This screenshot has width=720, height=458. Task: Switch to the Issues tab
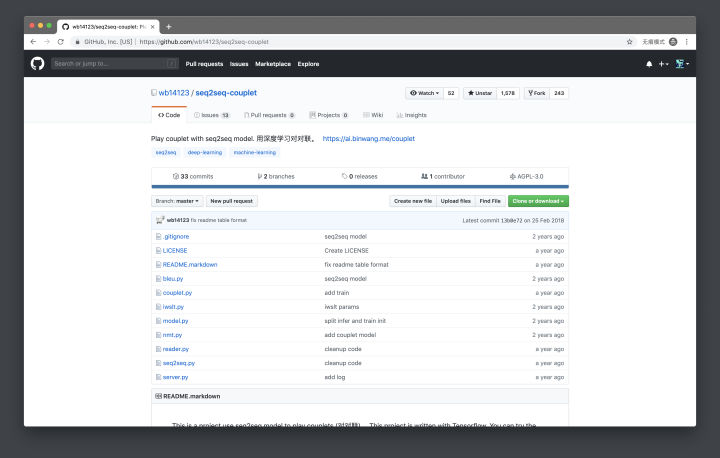(212, 115)
